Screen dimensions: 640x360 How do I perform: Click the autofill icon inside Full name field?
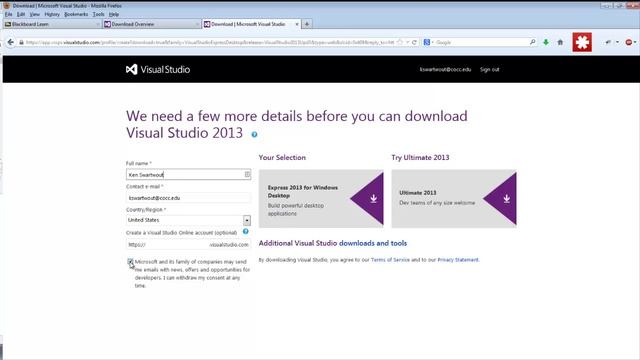(x=247, y=175)
